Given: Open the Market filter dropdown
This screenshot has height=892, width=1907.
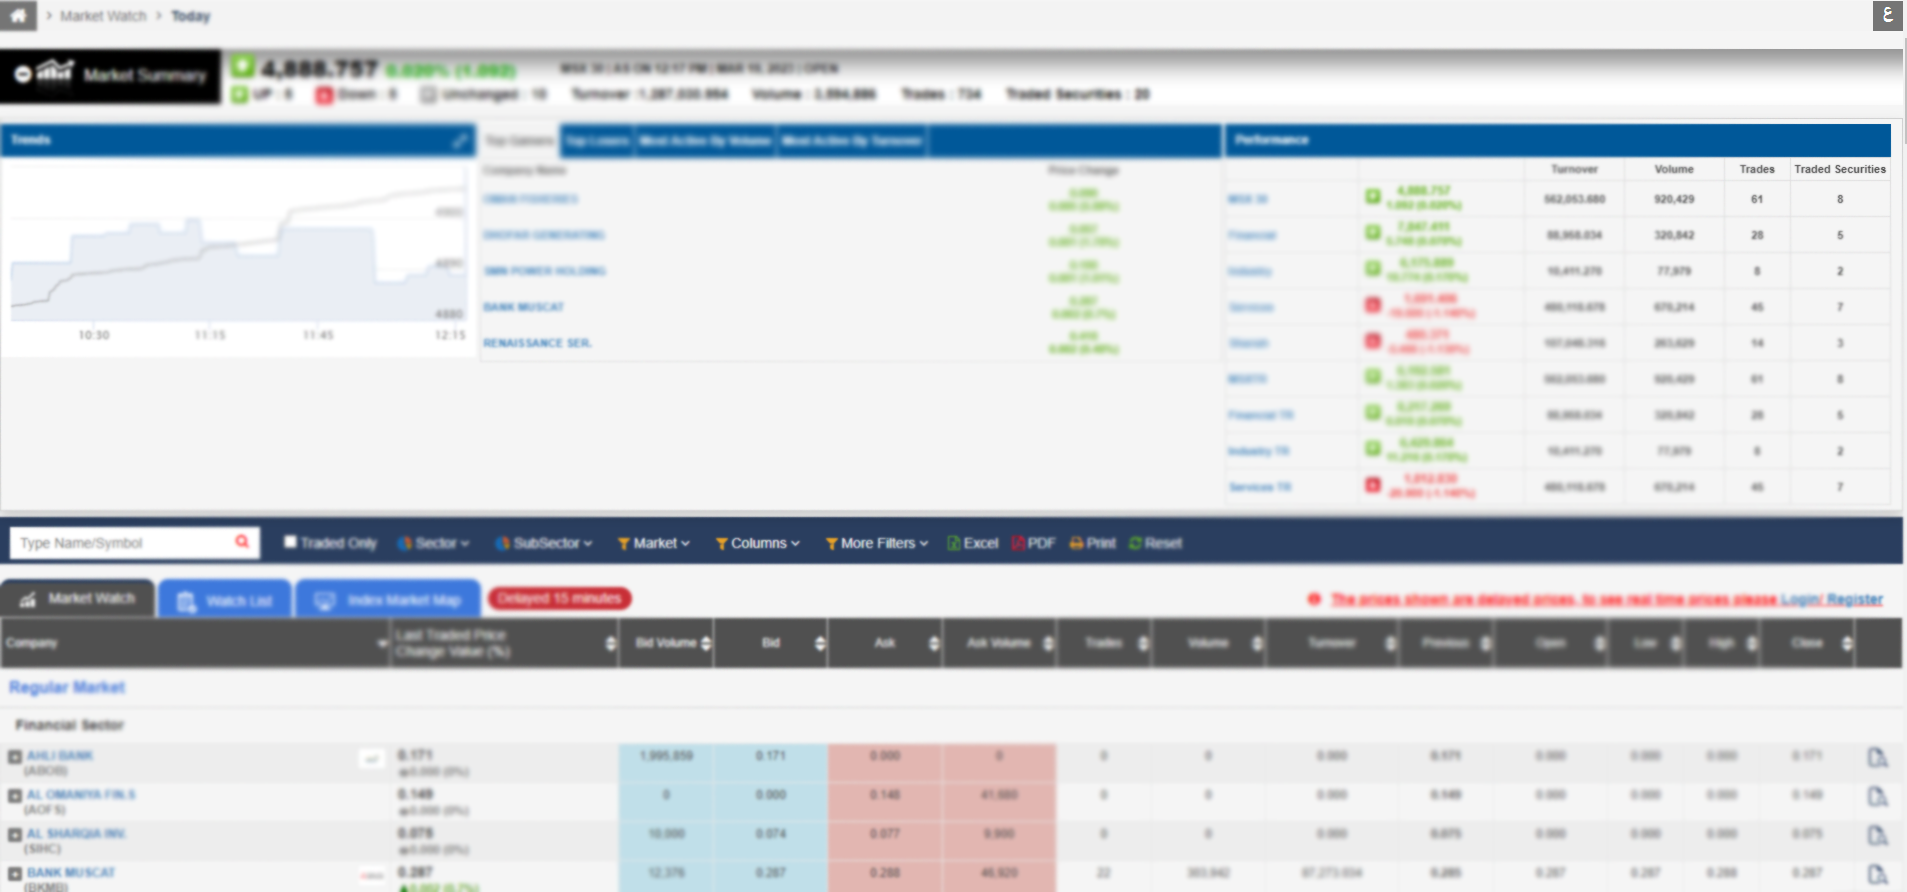Looking at the screenshot, I should click(x=654, y=543).
